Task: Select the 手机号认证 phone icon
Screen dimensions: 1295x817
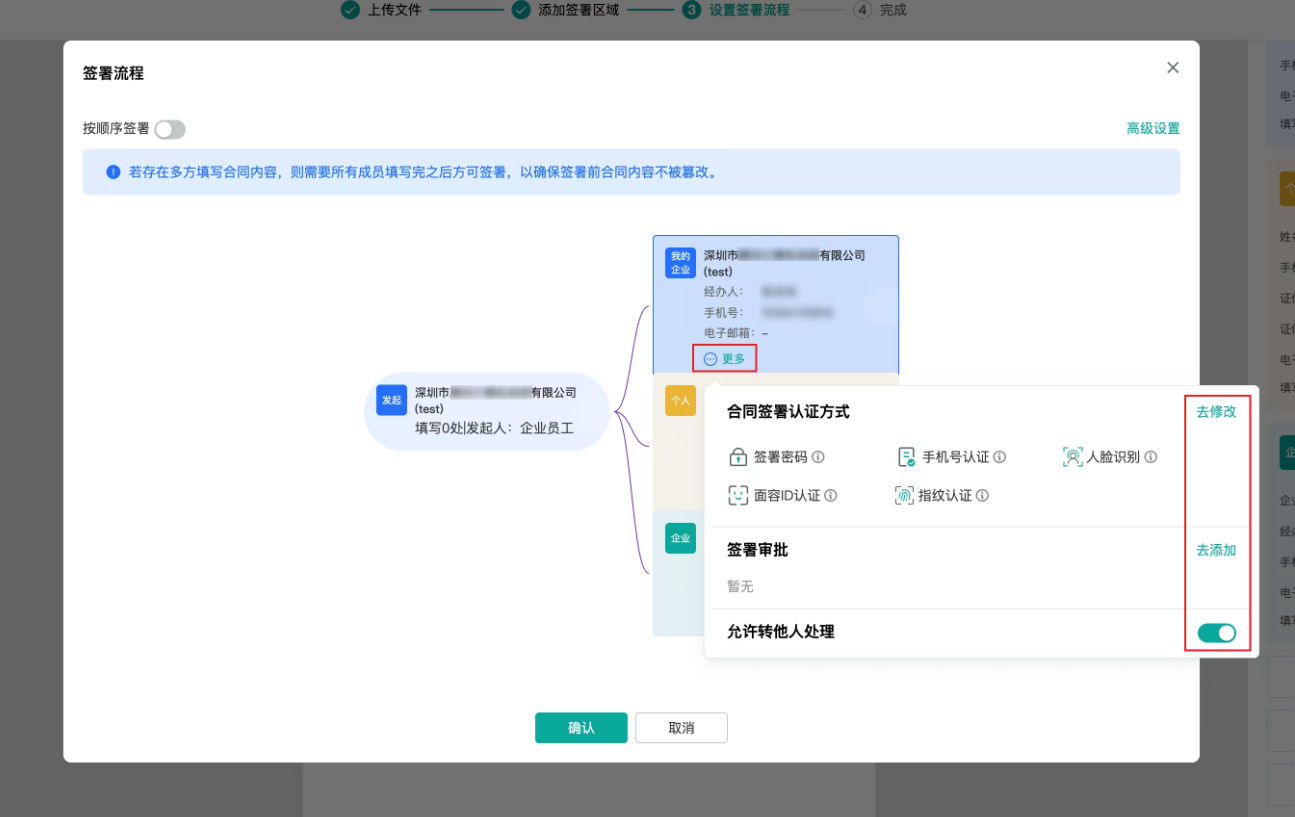Action: click(905, 456)
